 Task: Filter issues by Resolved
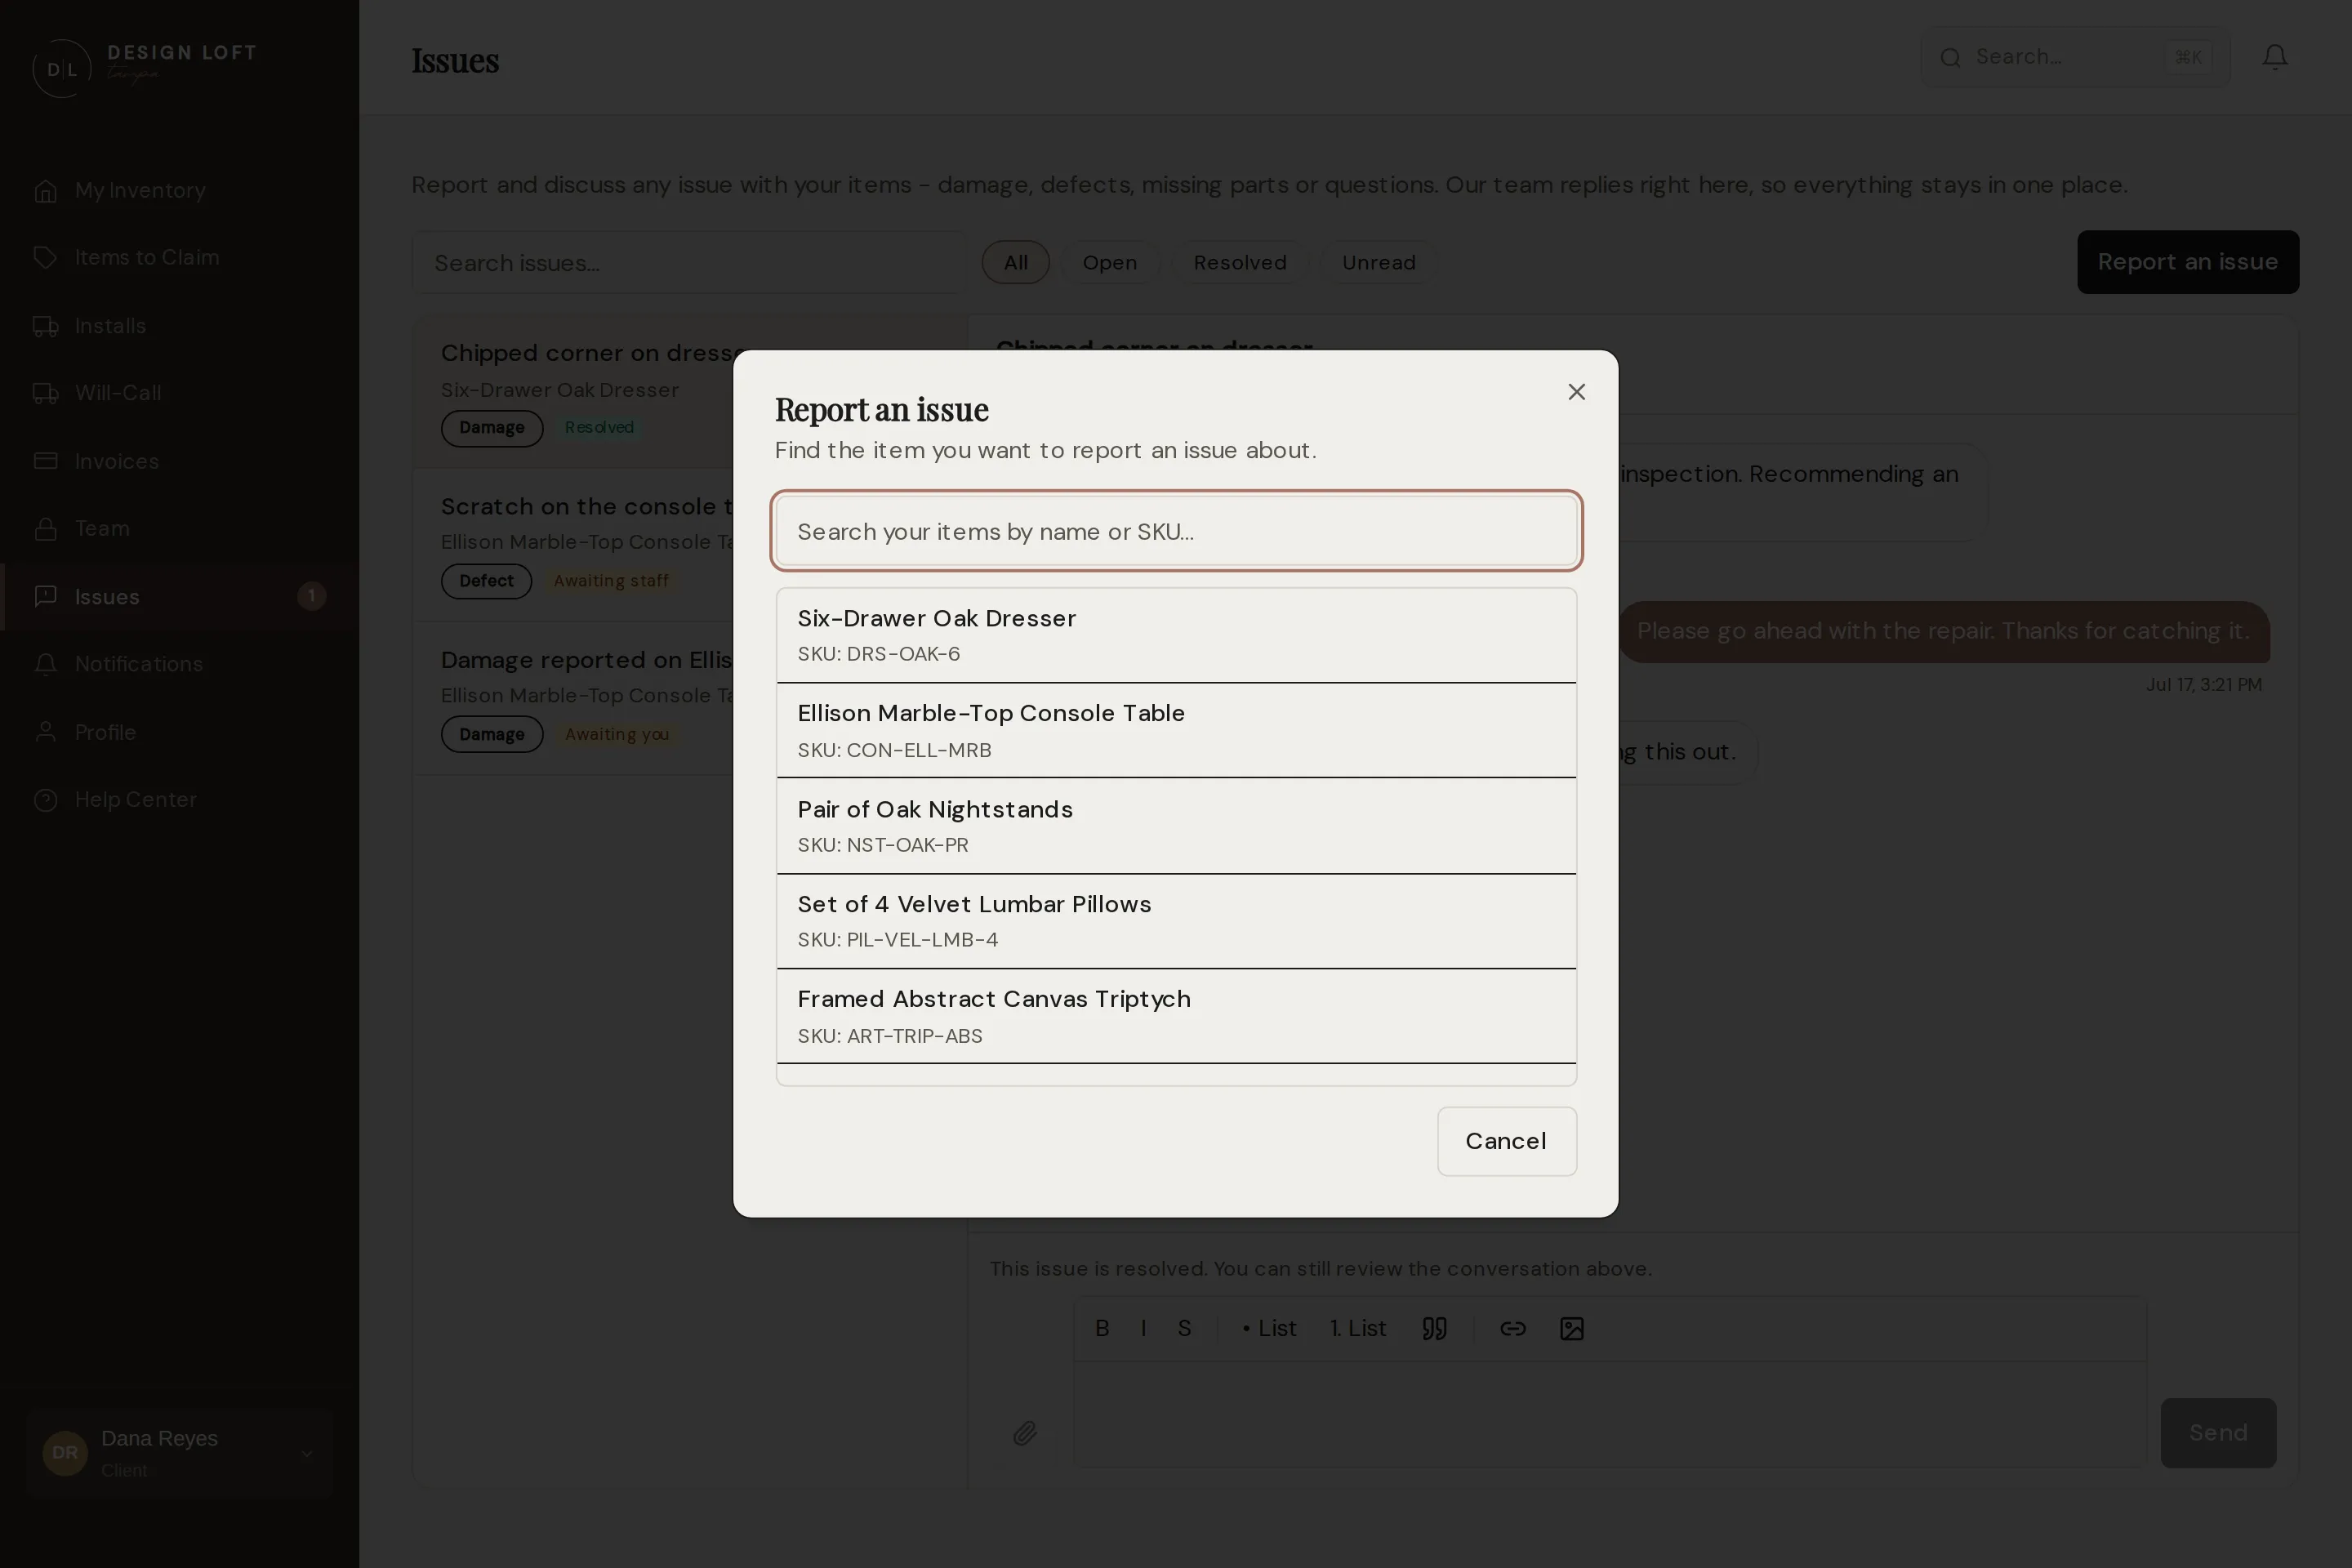click(1239, 262)
